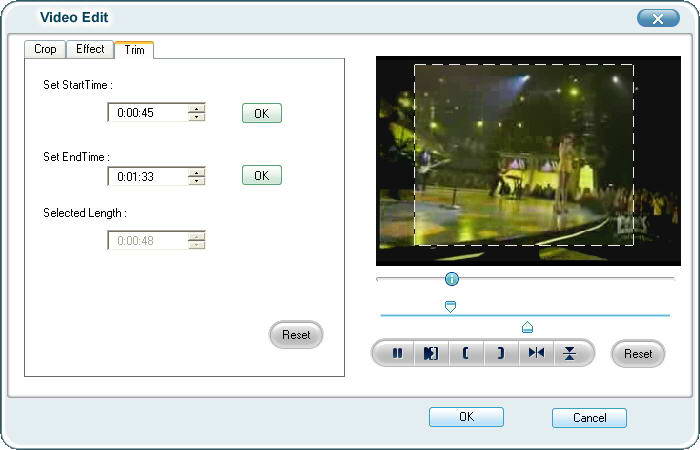Click the horizontal flip arrows icon
Image resolution: width=700 pixels, height=450 pixels.
point(536,353)
